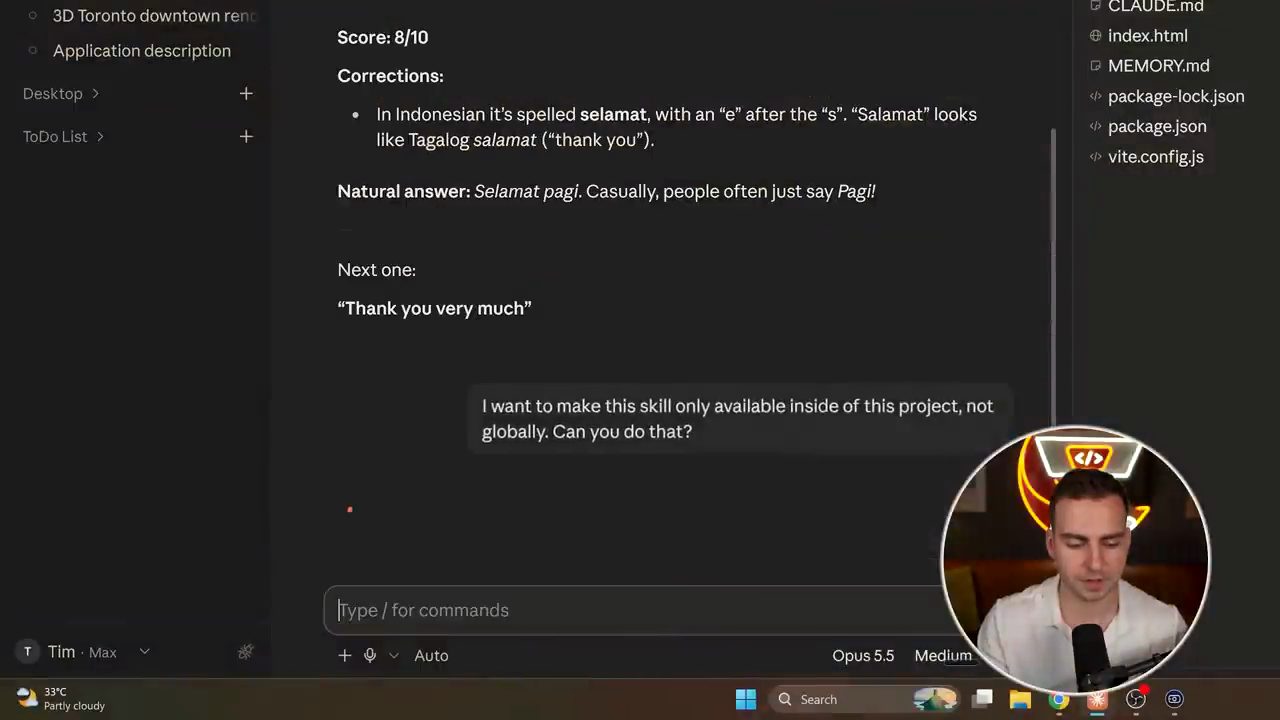
Task: Expand the Desktop project group
Action: (x=60, y=93)
